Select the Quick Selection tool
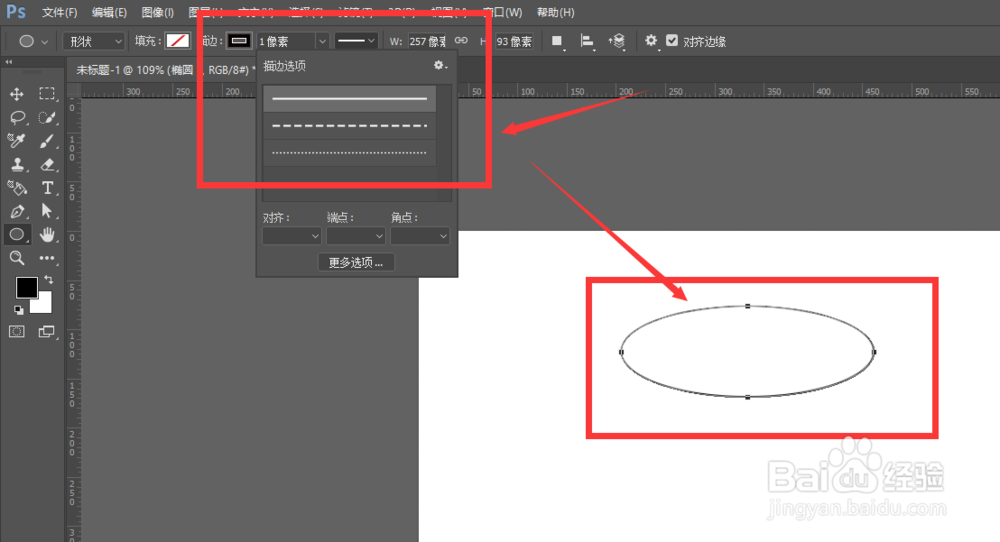1000x542 pixels. click(x=47, y=118)
